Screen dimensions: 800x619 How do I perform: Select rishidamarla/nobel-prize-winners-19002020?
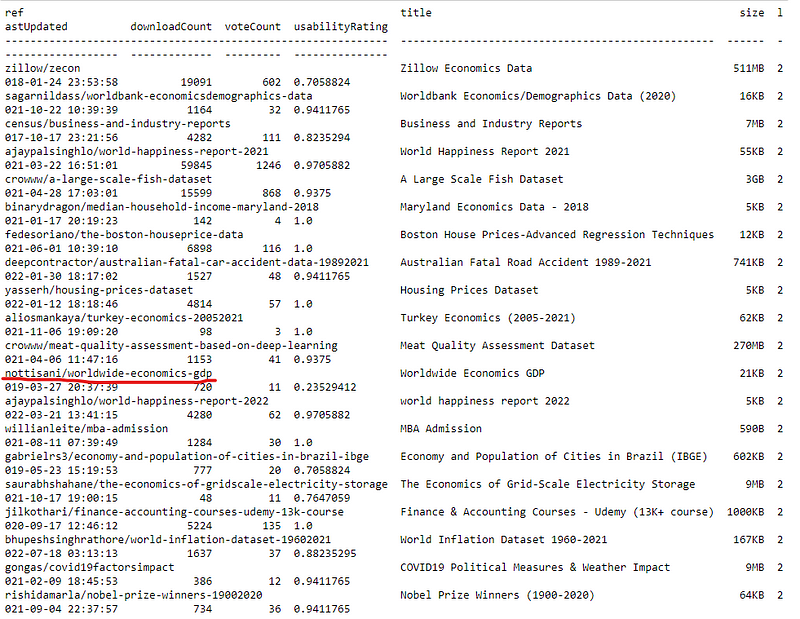click(x=134, y=595)
